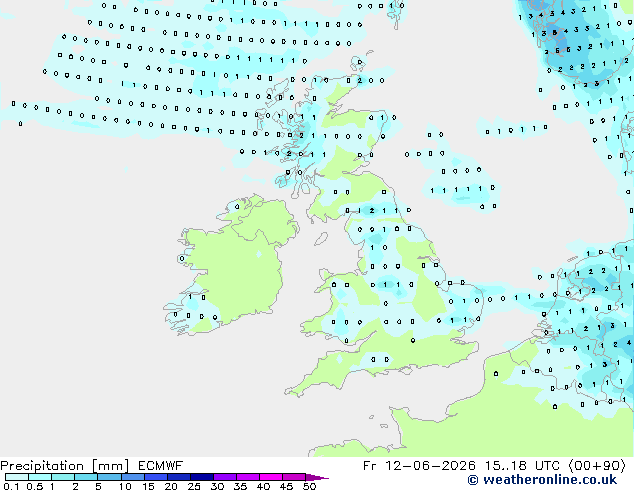This screenshot has height=490, width=634.
Task: Click the '0.5' legend scale label
Action: (x=35, y=486)
